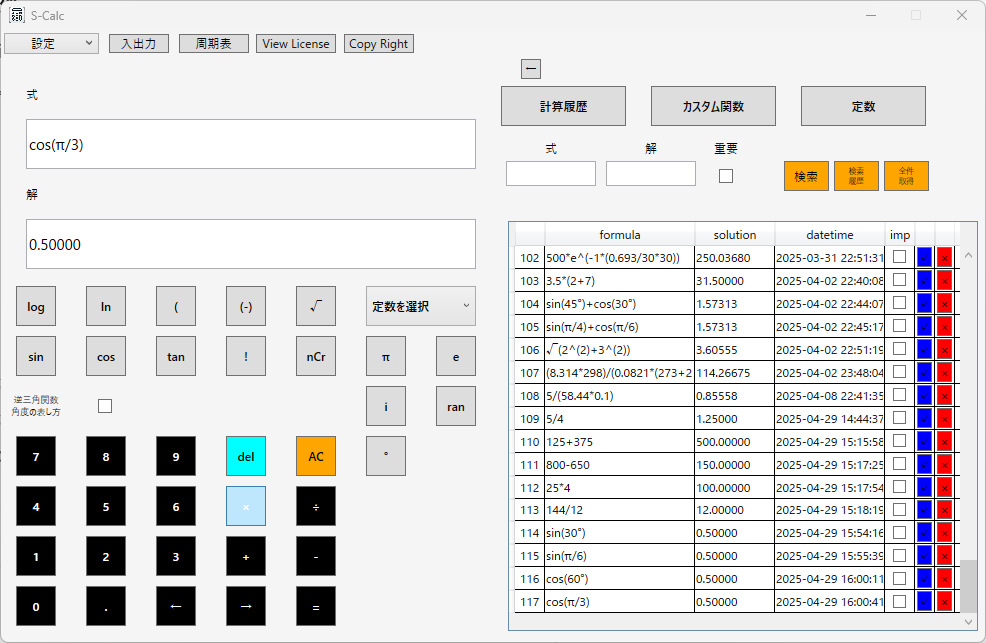986x643 pixels.
Task: Open the 設定 dropdown
Action: 52,43
